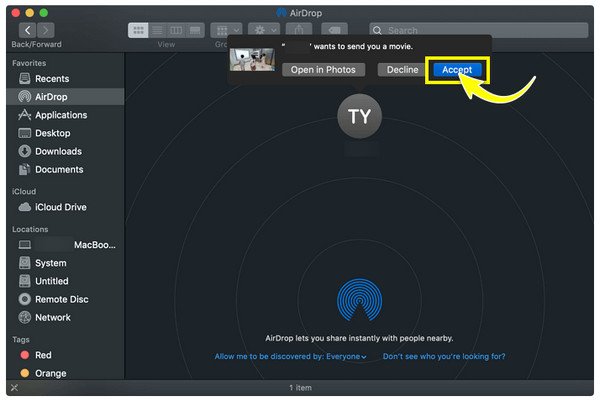Decline the AirDrop transfer
600x402 pixels.
[402, 70]
